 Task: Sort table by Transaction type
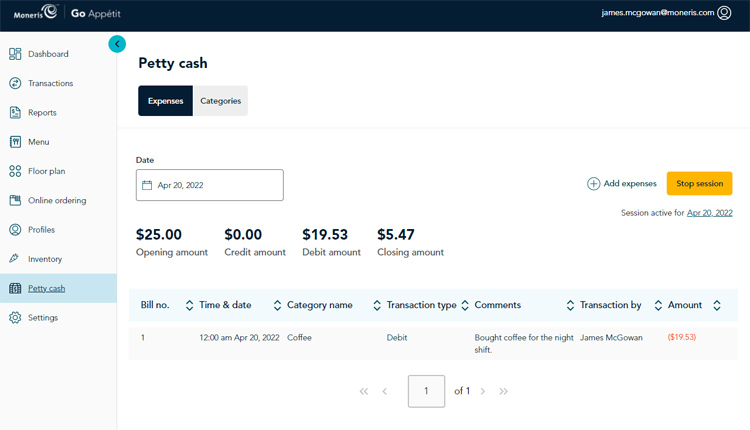pyautogui.click(x=465, y=305)
